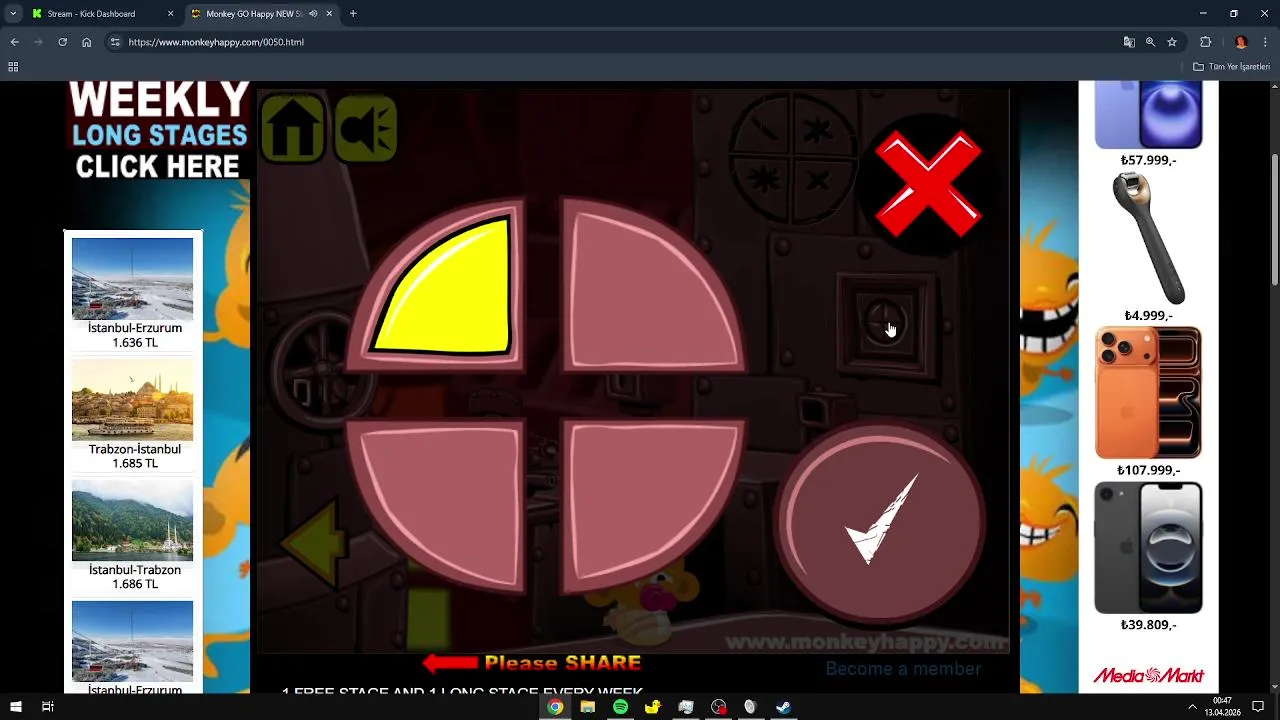The image size is (1280, 720).
Task: Click the game's green home icon
Action: point(293,128)
